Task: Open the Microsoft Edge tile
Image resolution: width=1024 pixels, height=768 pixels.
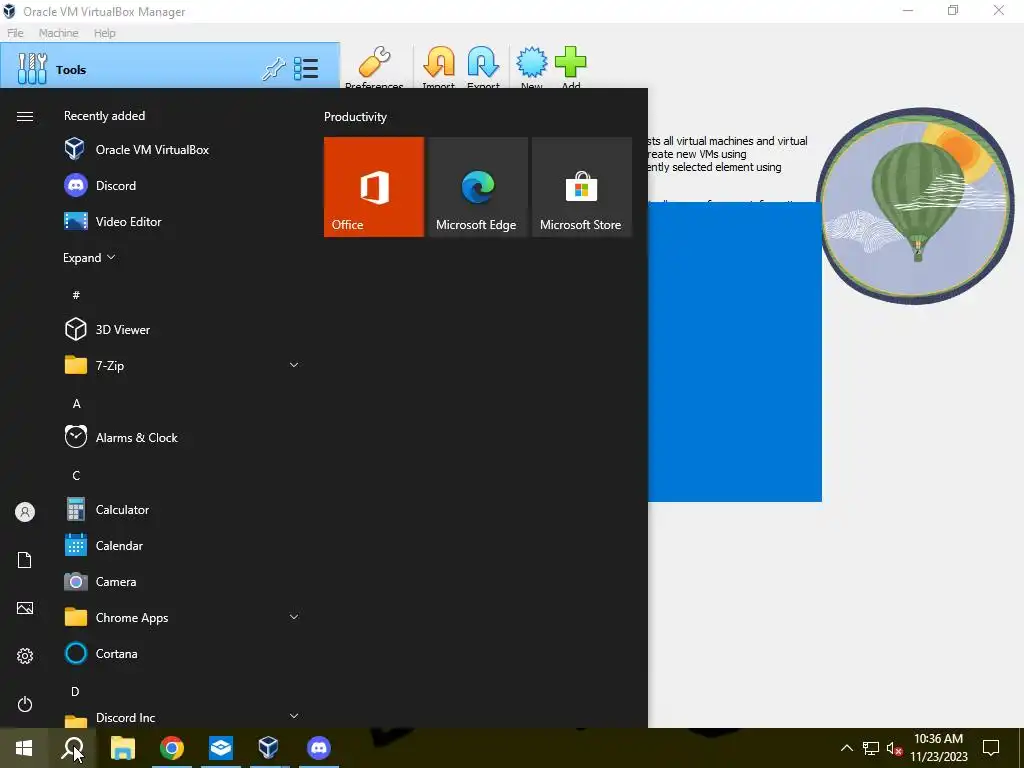Action: click(477, 187)
